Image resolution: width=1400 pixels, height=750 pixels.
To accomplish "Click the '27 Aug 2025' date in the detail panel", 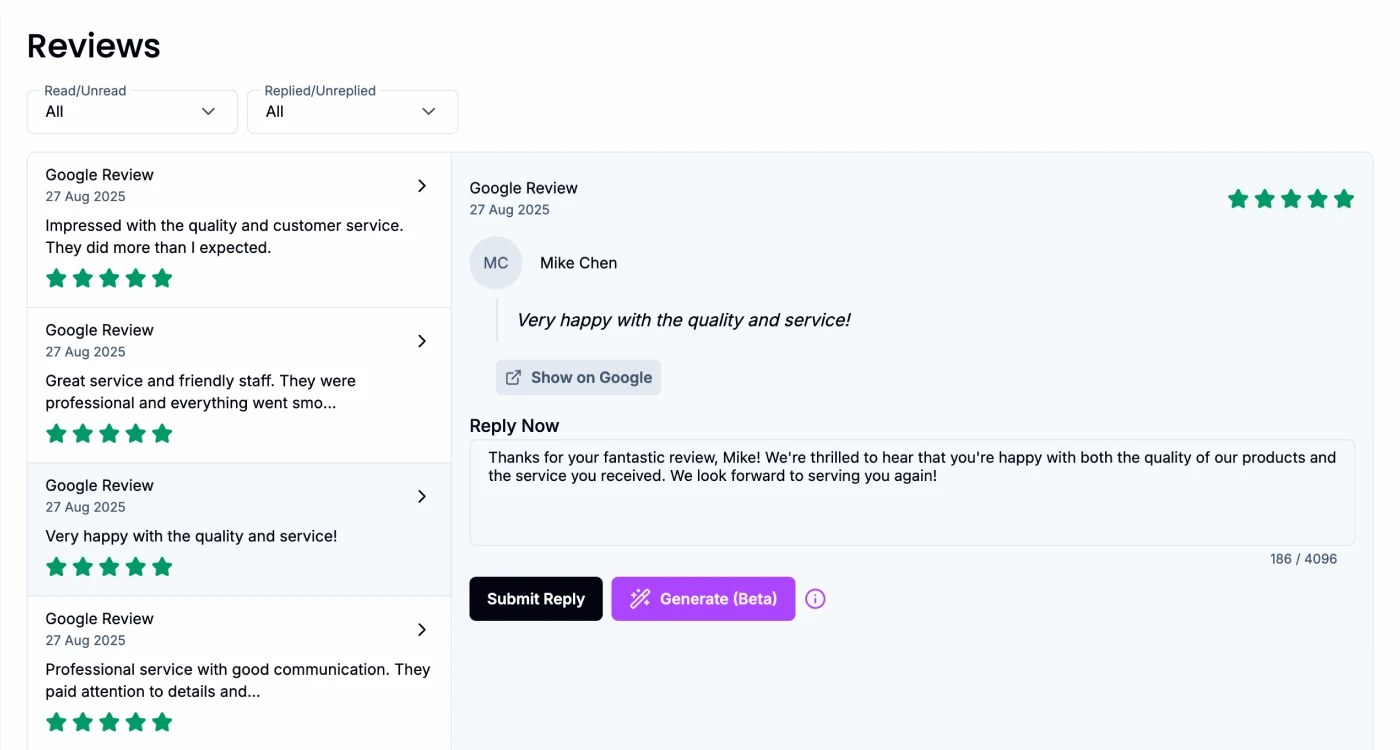I will pos(509,210).
